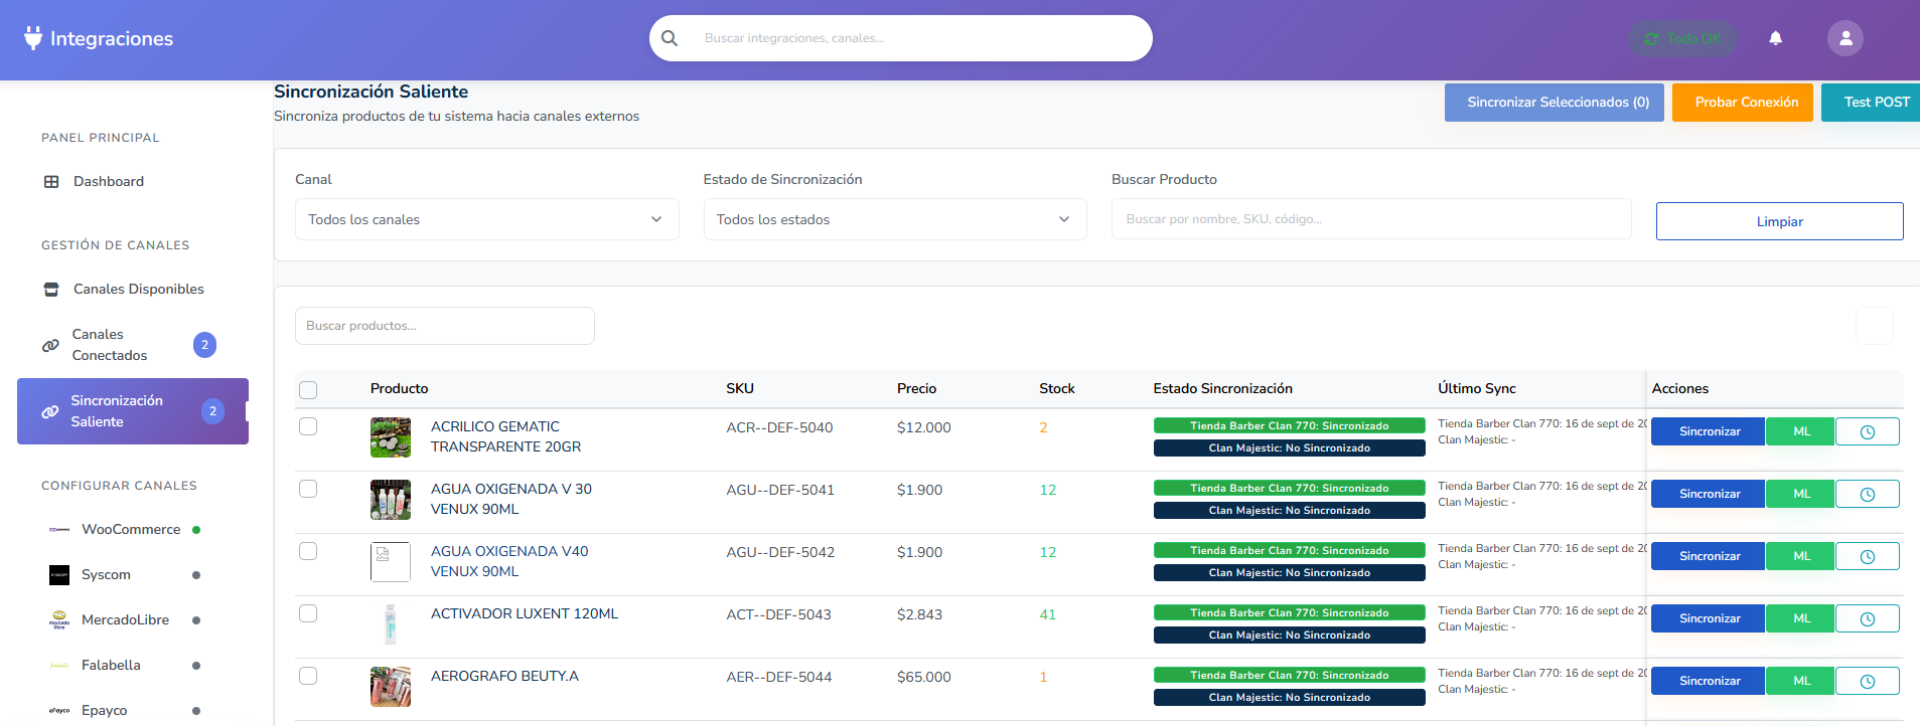Click the Limpiar filters button
The width and height of the screenshot is (1920, 726).
pos(1779,221)
